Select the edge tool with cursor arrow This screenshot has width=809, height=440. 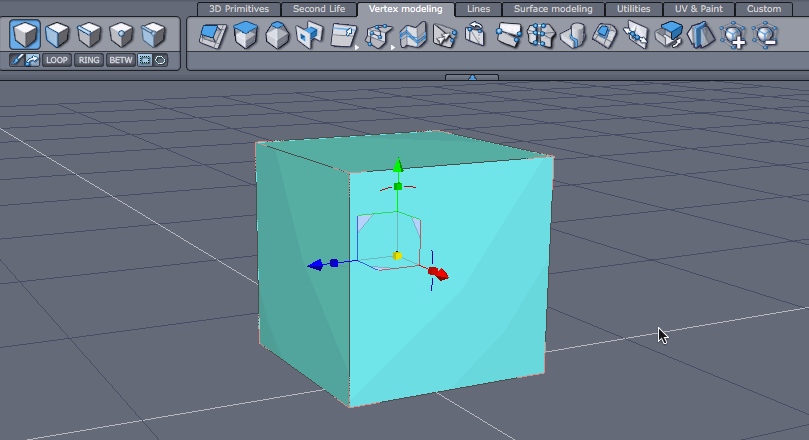(x=343, y=36)
